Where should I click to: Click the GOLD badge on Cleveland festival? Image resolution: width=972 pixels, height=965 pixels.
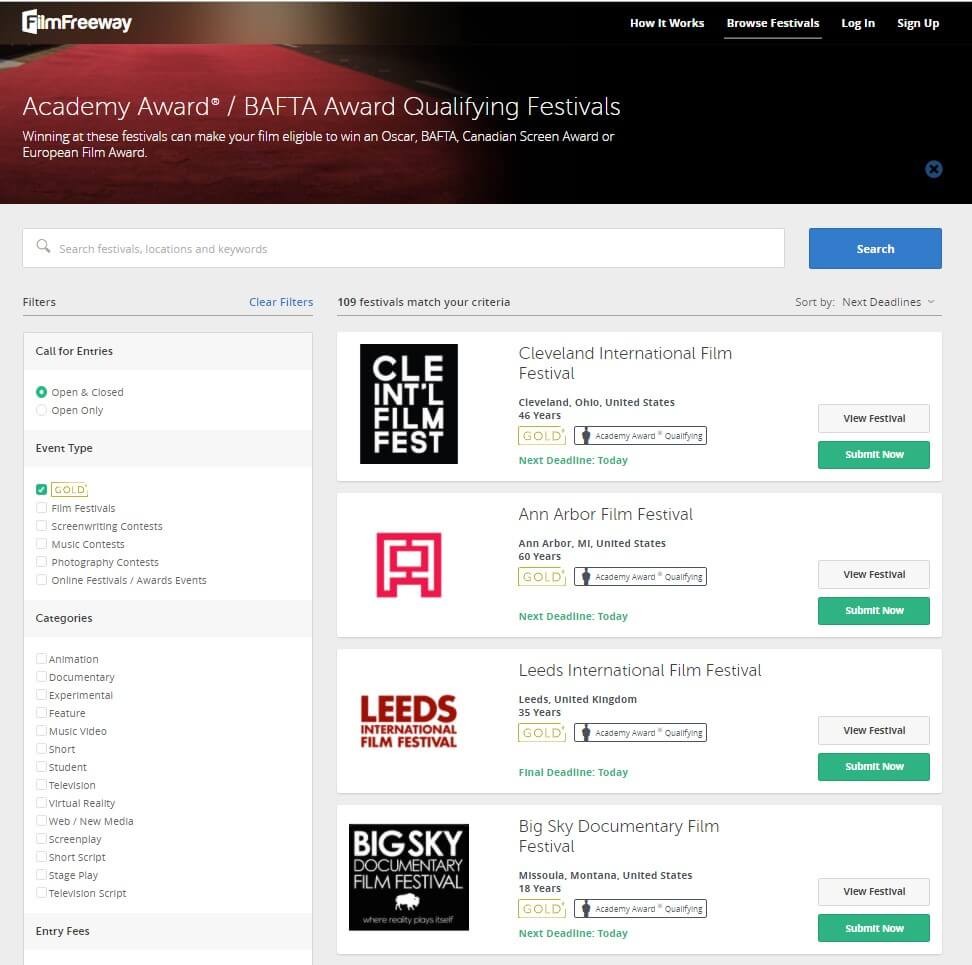[x=542, y=436]
